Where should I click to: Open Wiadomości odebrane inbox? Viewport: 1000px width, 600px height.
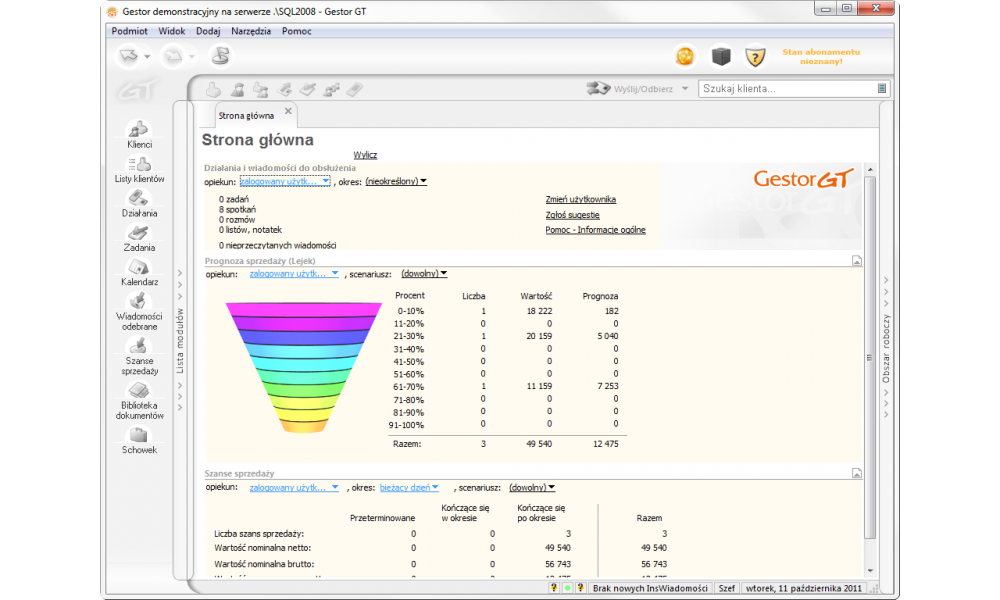(x=139, y=312)
